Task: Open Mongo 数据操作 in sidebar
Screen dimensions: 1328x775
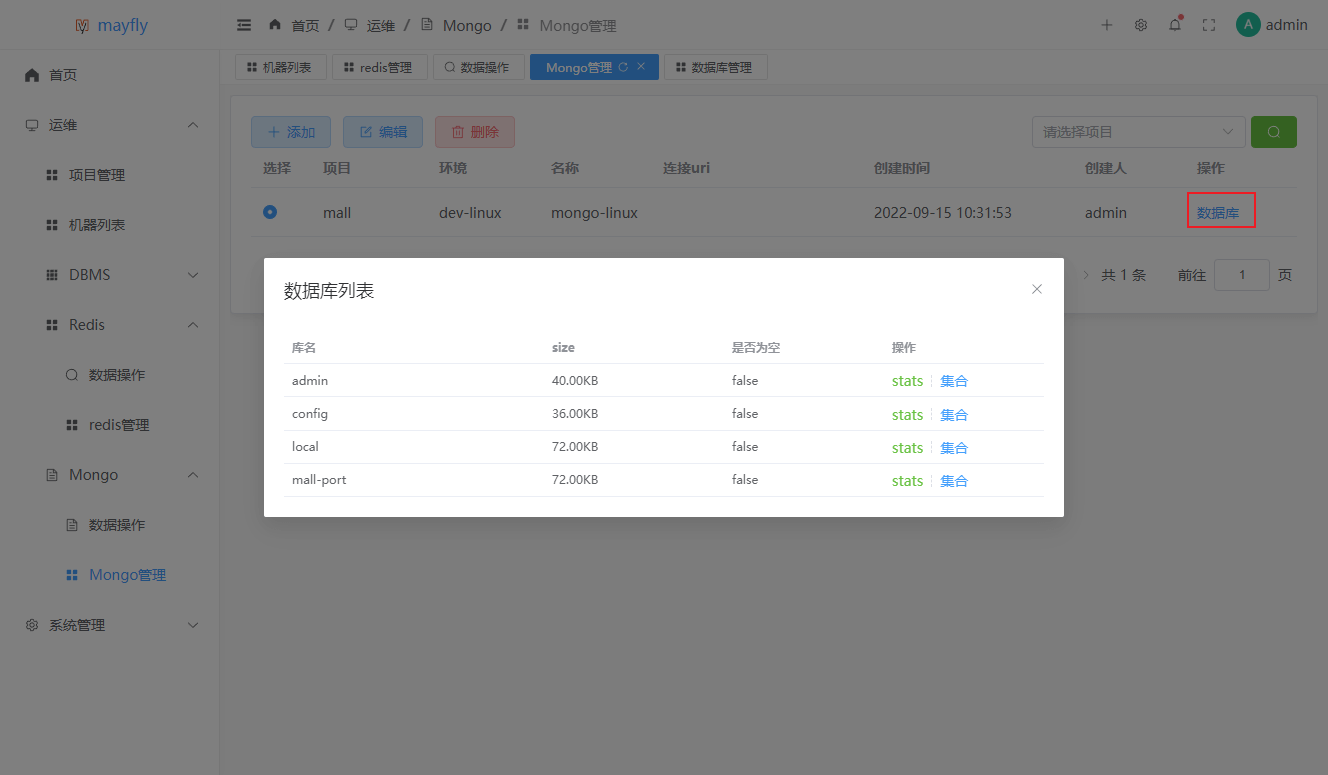Action: pyautogui.click(x=110, y=525)
